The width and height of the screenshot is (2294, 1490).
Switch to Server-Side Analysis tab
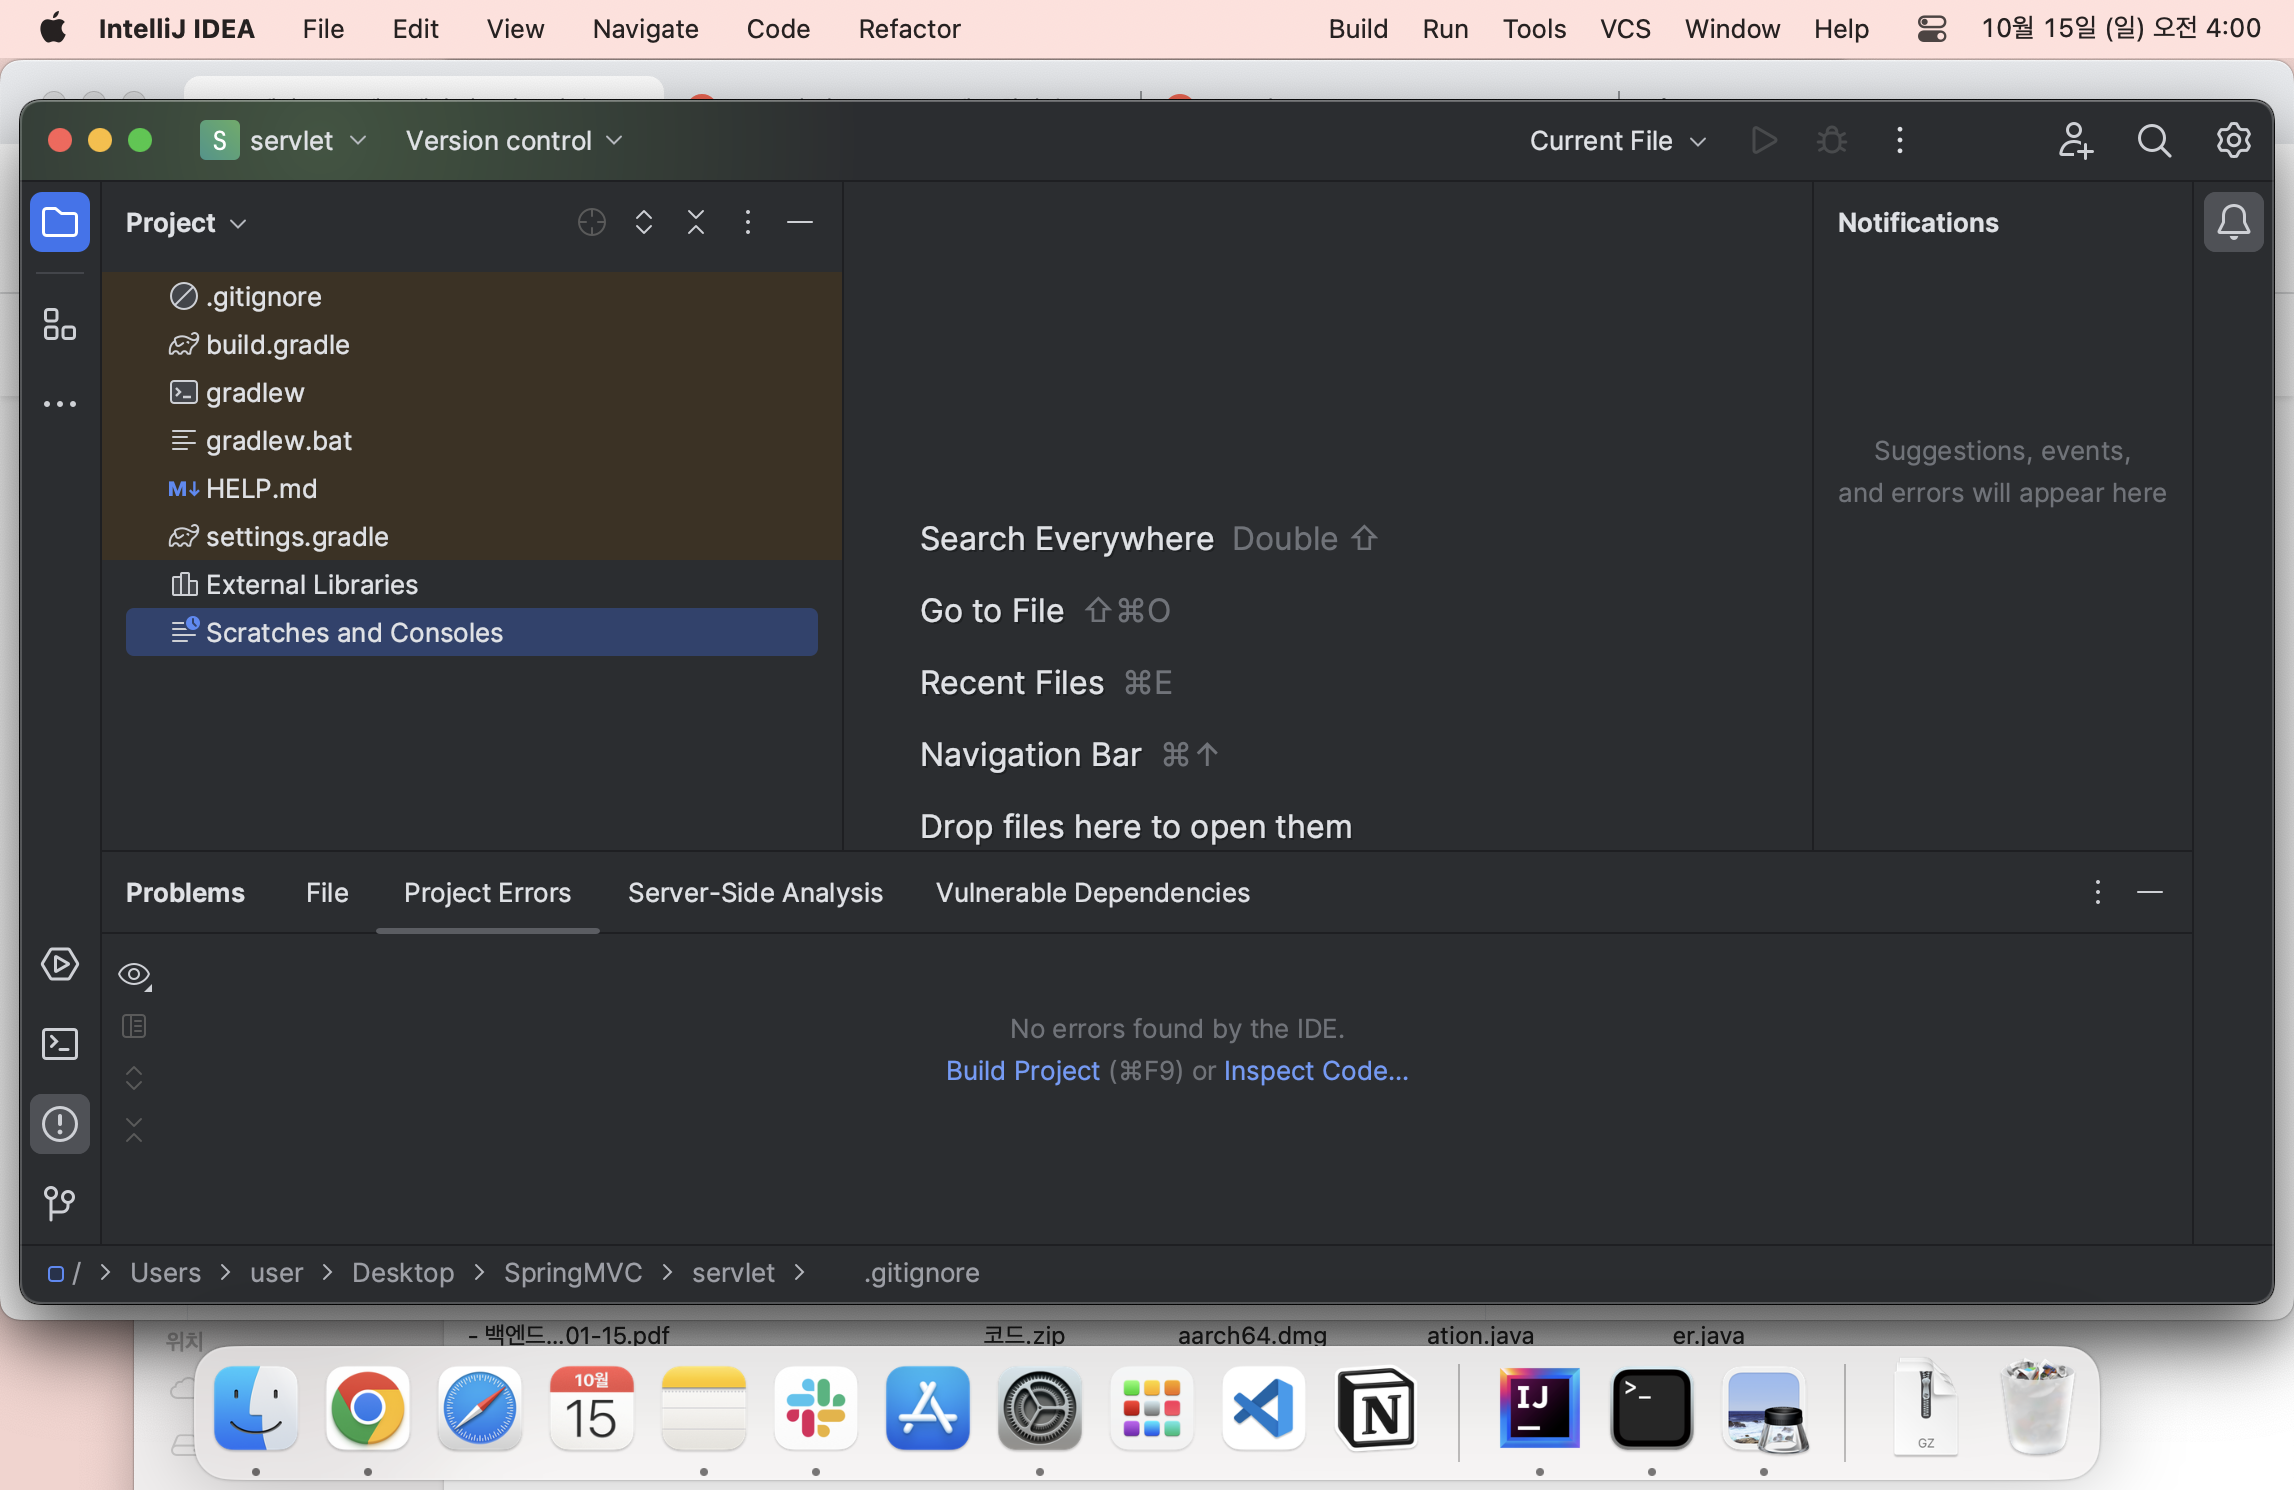pyautogui.click(x=755, y=892)
